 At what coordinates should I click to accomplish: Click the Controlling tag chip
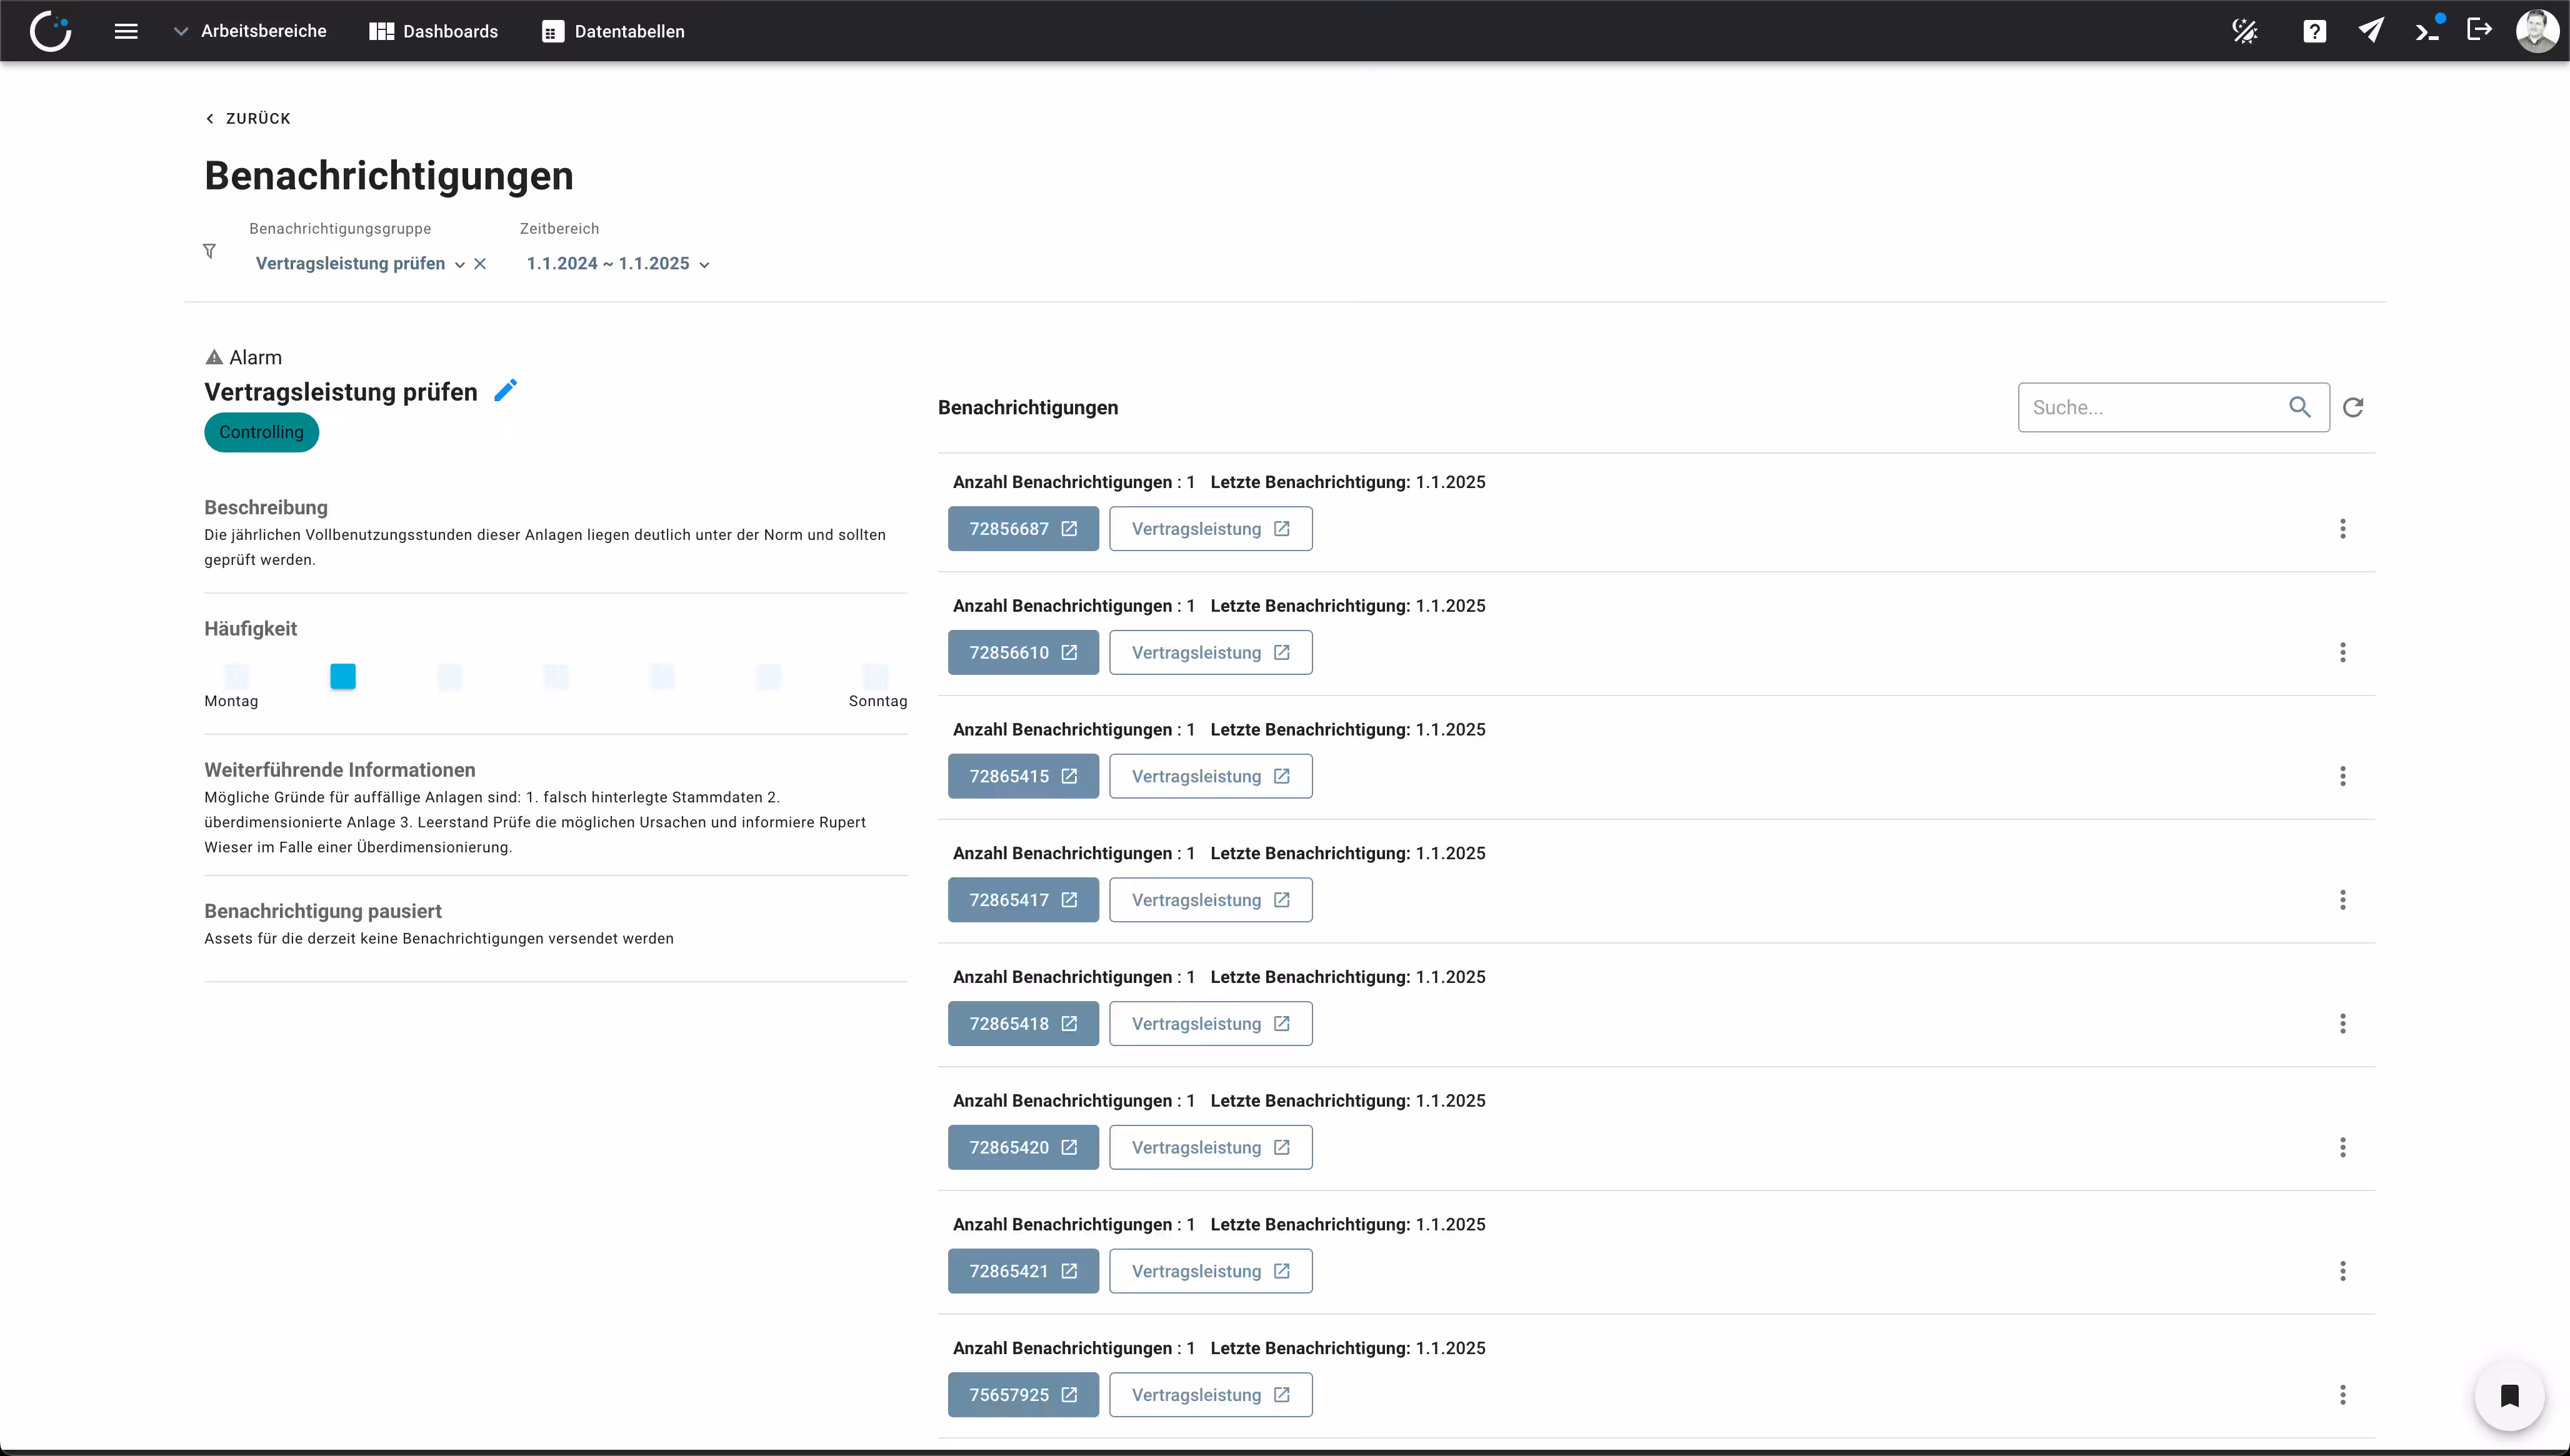[261, 432]
